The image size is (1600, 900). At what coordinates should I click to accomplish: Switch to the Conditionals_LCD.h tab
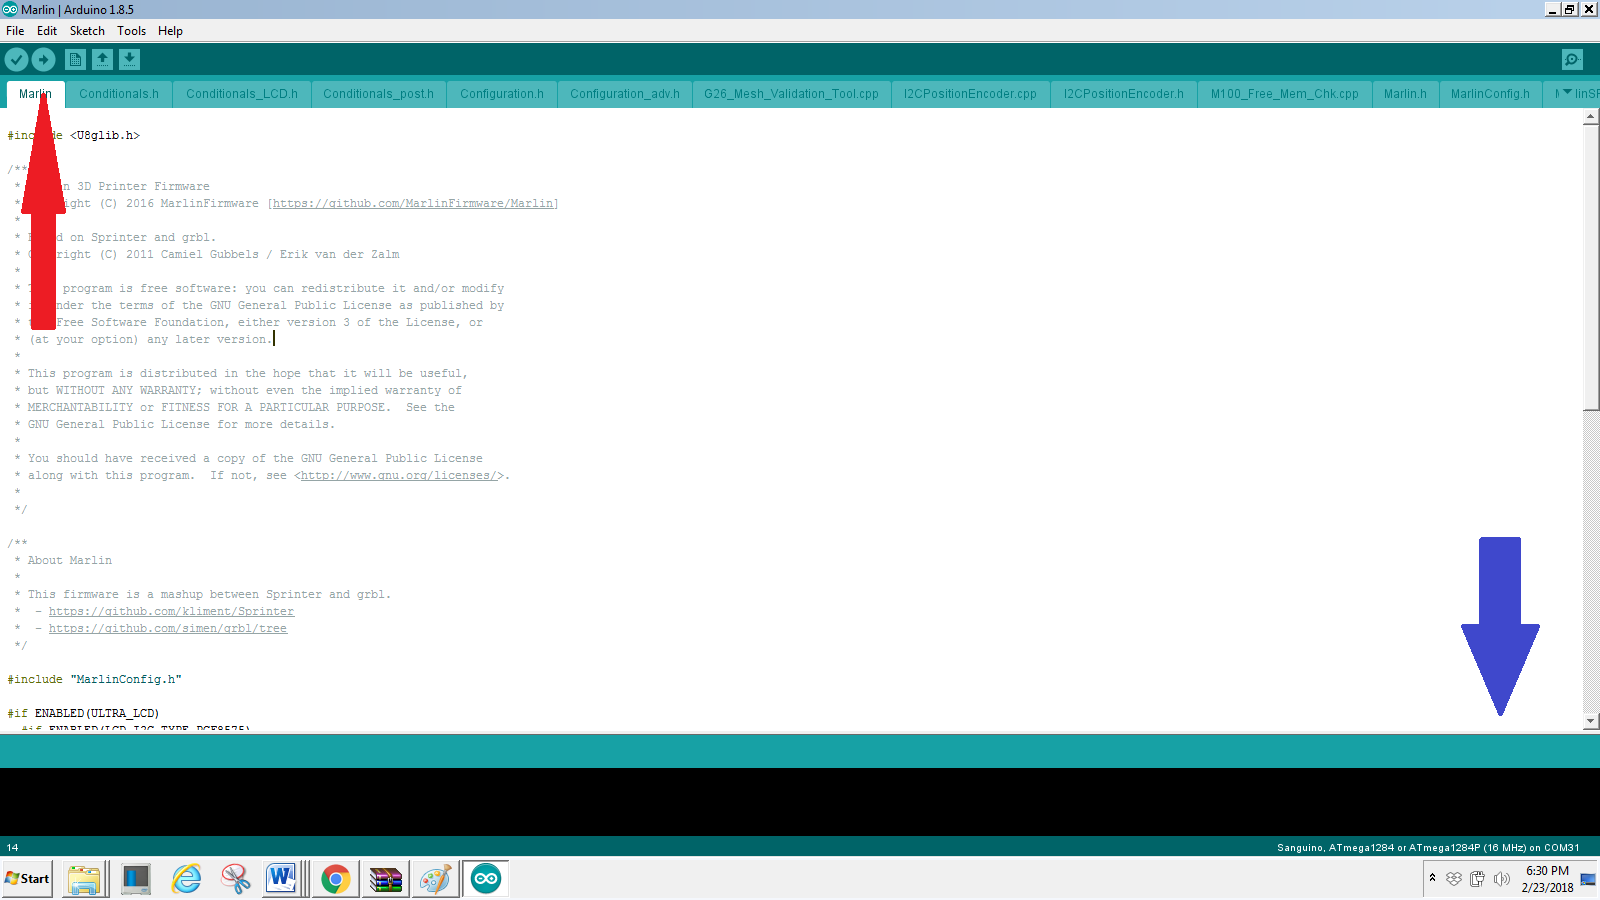tap(242, 94)
